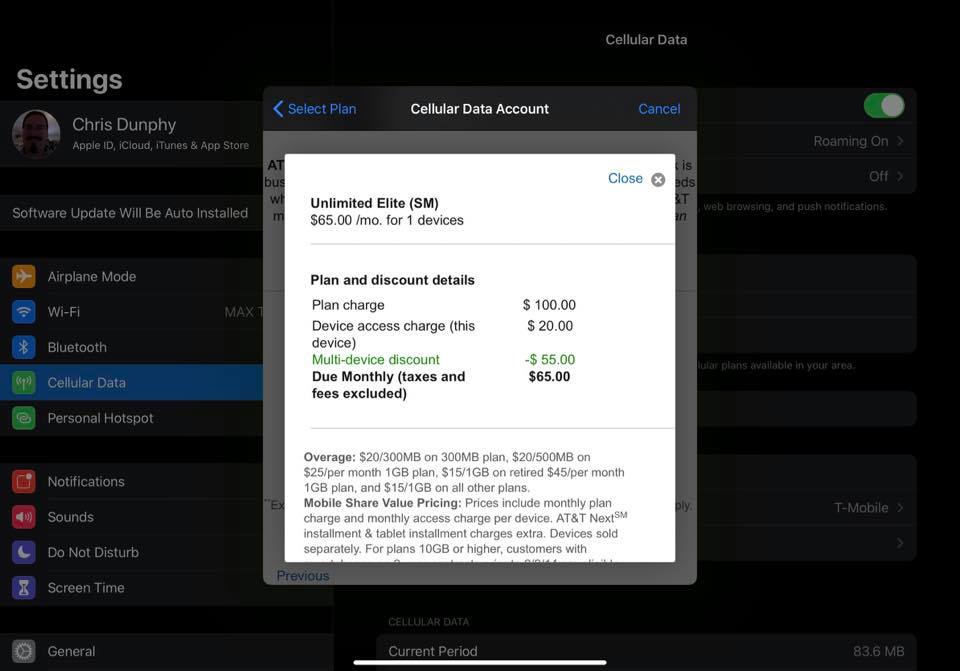This screenshot has height=671, width=960.
Task: Toggle the Cellular Data switch off
Action: tap(883, 106)
